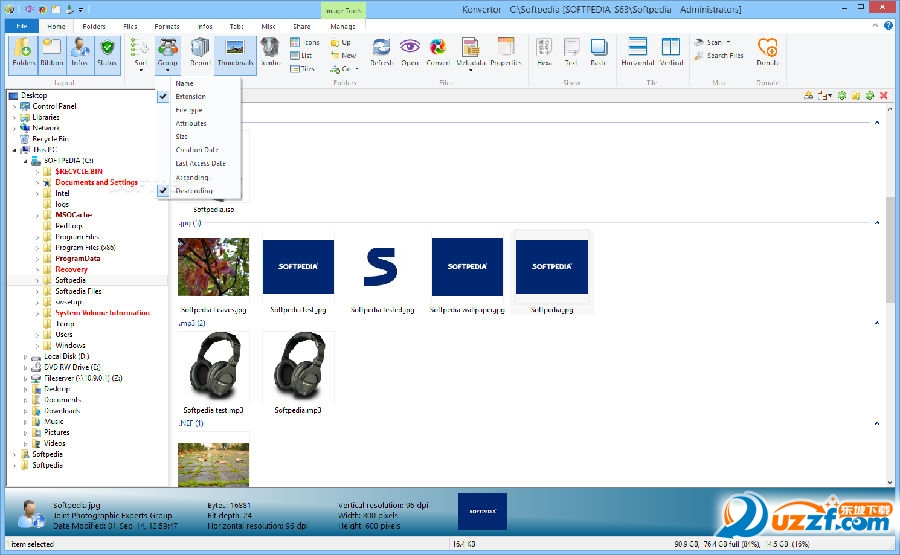
Task: Open the help question mark icon
Action: 889,25
